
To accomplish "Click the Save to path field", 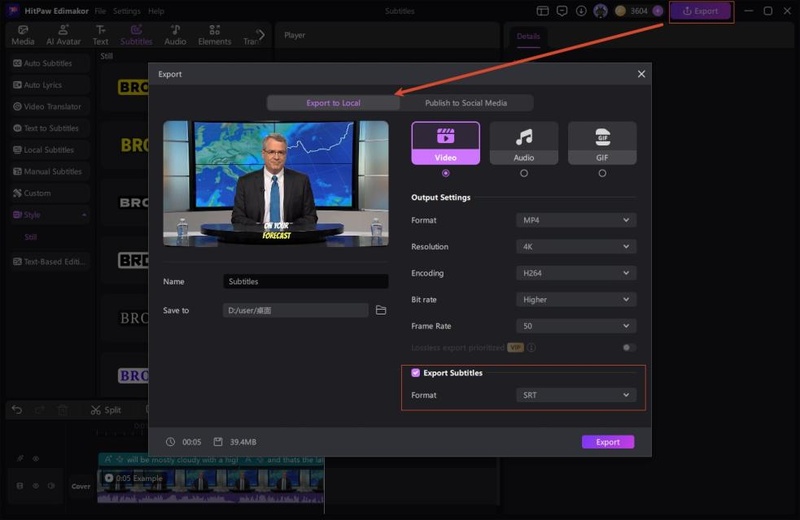I will pyautogui.click(x=295, y=310).
